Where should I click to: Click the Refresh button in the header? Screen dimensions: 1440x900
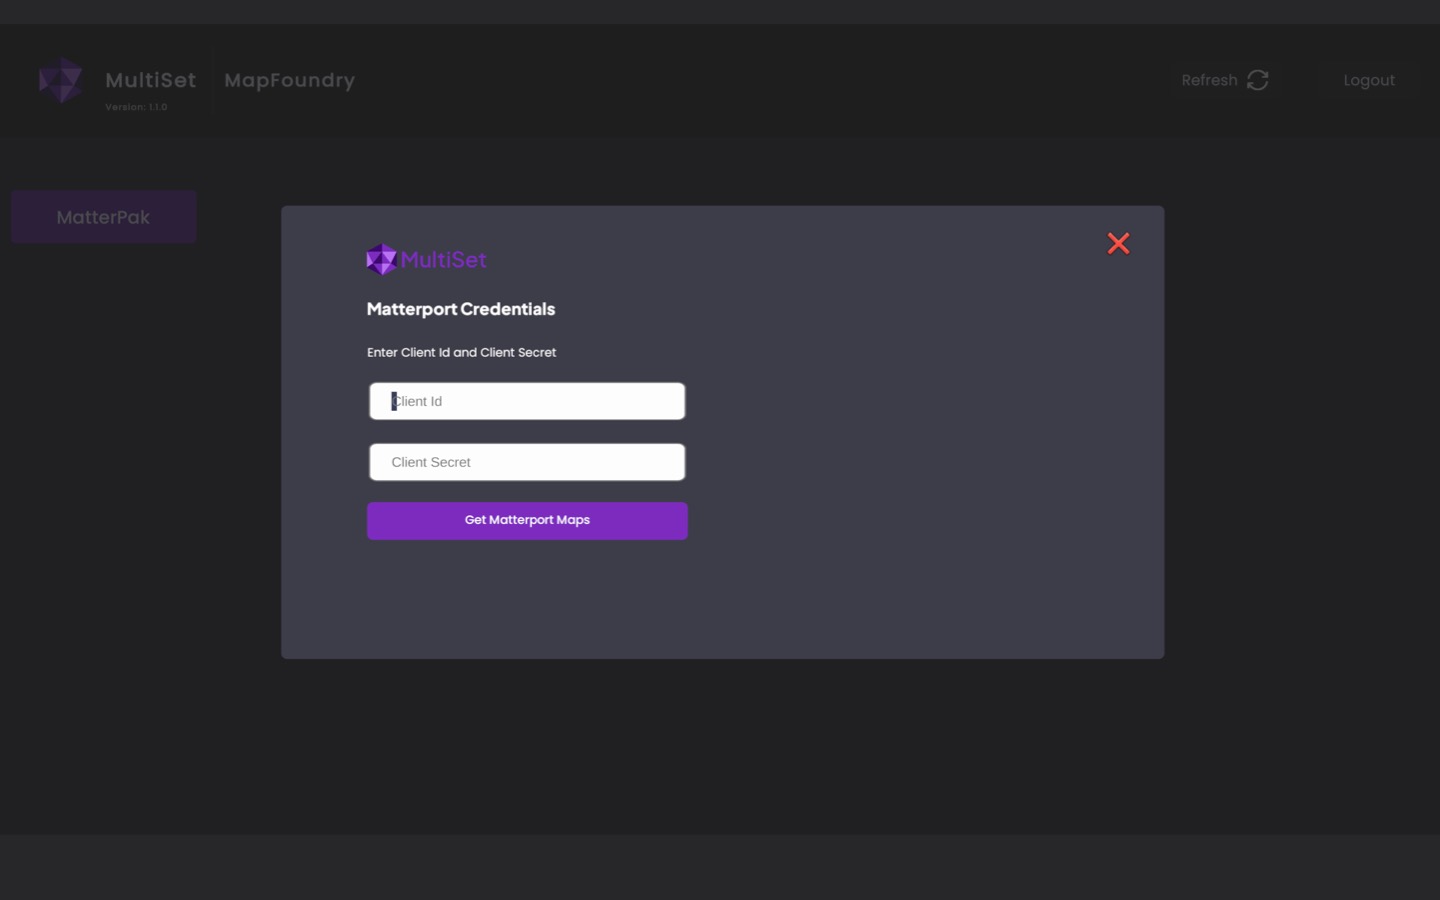click(x=1225, y=80)
